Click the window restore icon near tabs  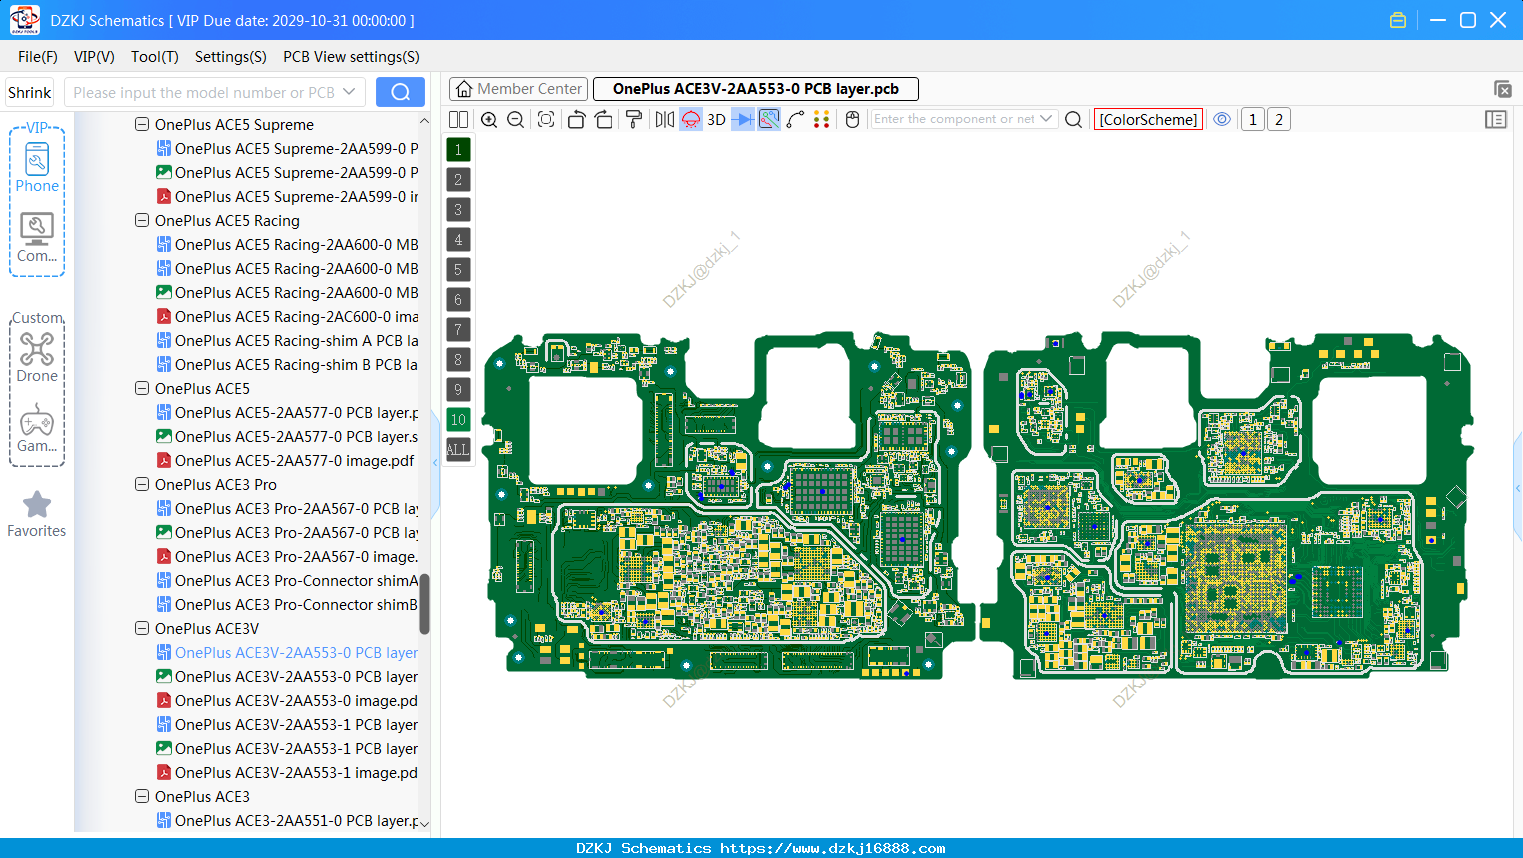click(x=1502, y=89)
